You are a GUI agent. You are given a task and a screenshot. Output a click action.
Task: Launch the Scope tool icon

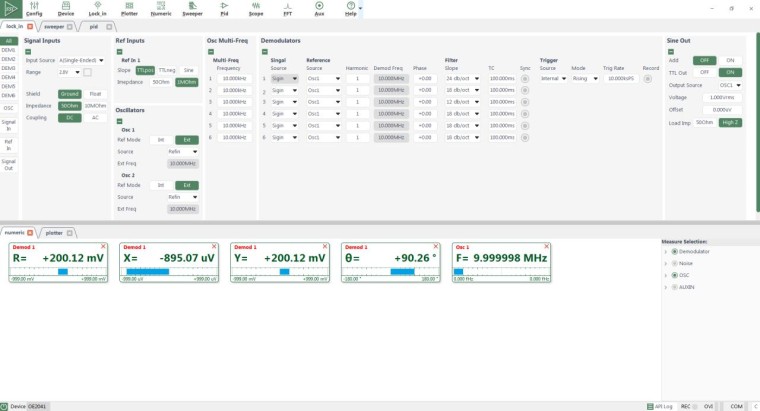point(255,9)
